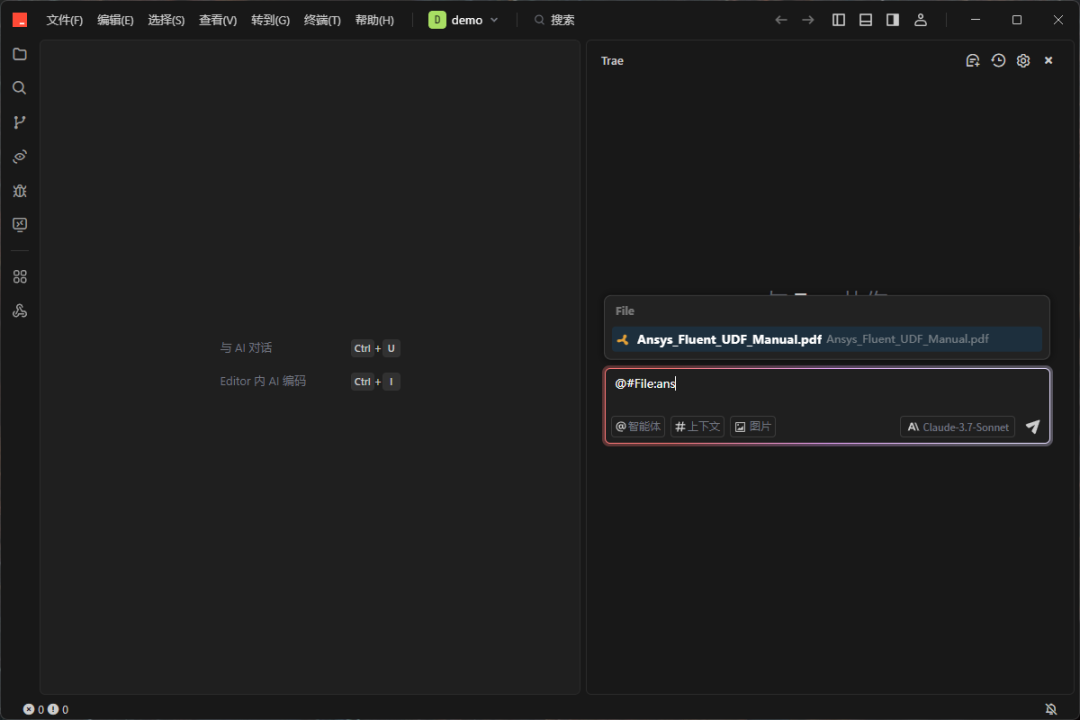Toggle the primary left sidebar layout
Viewport: 1080px width, 720px height.
click(839, 20)
